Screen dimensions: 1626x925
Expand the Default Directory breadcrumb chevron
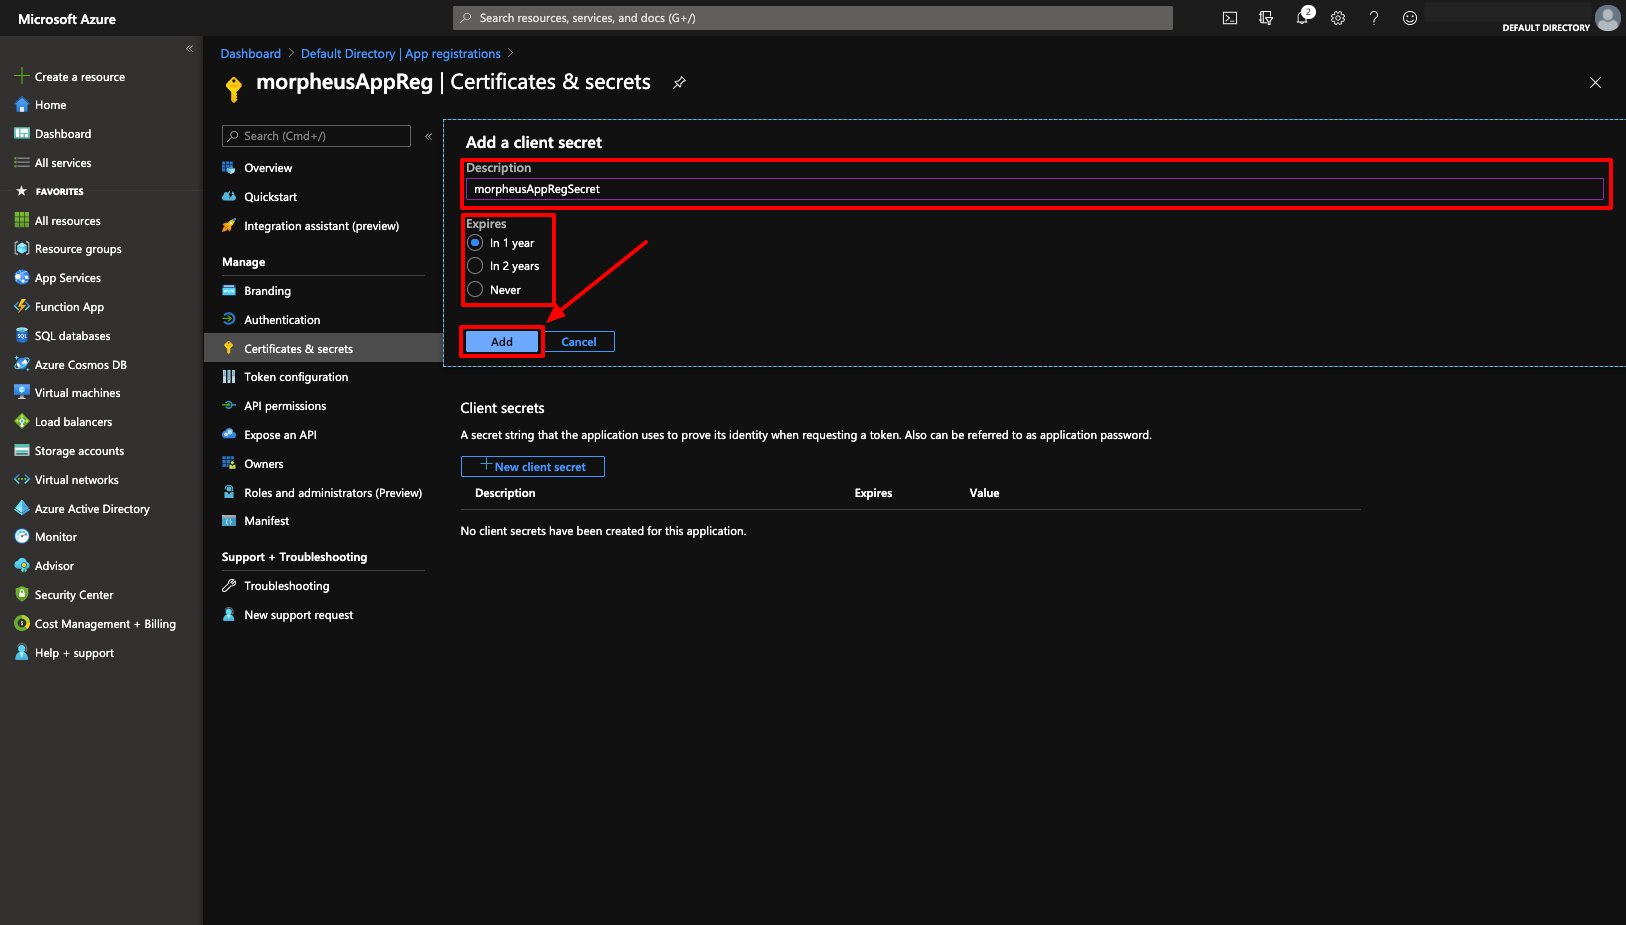click(x=510, y=53)
